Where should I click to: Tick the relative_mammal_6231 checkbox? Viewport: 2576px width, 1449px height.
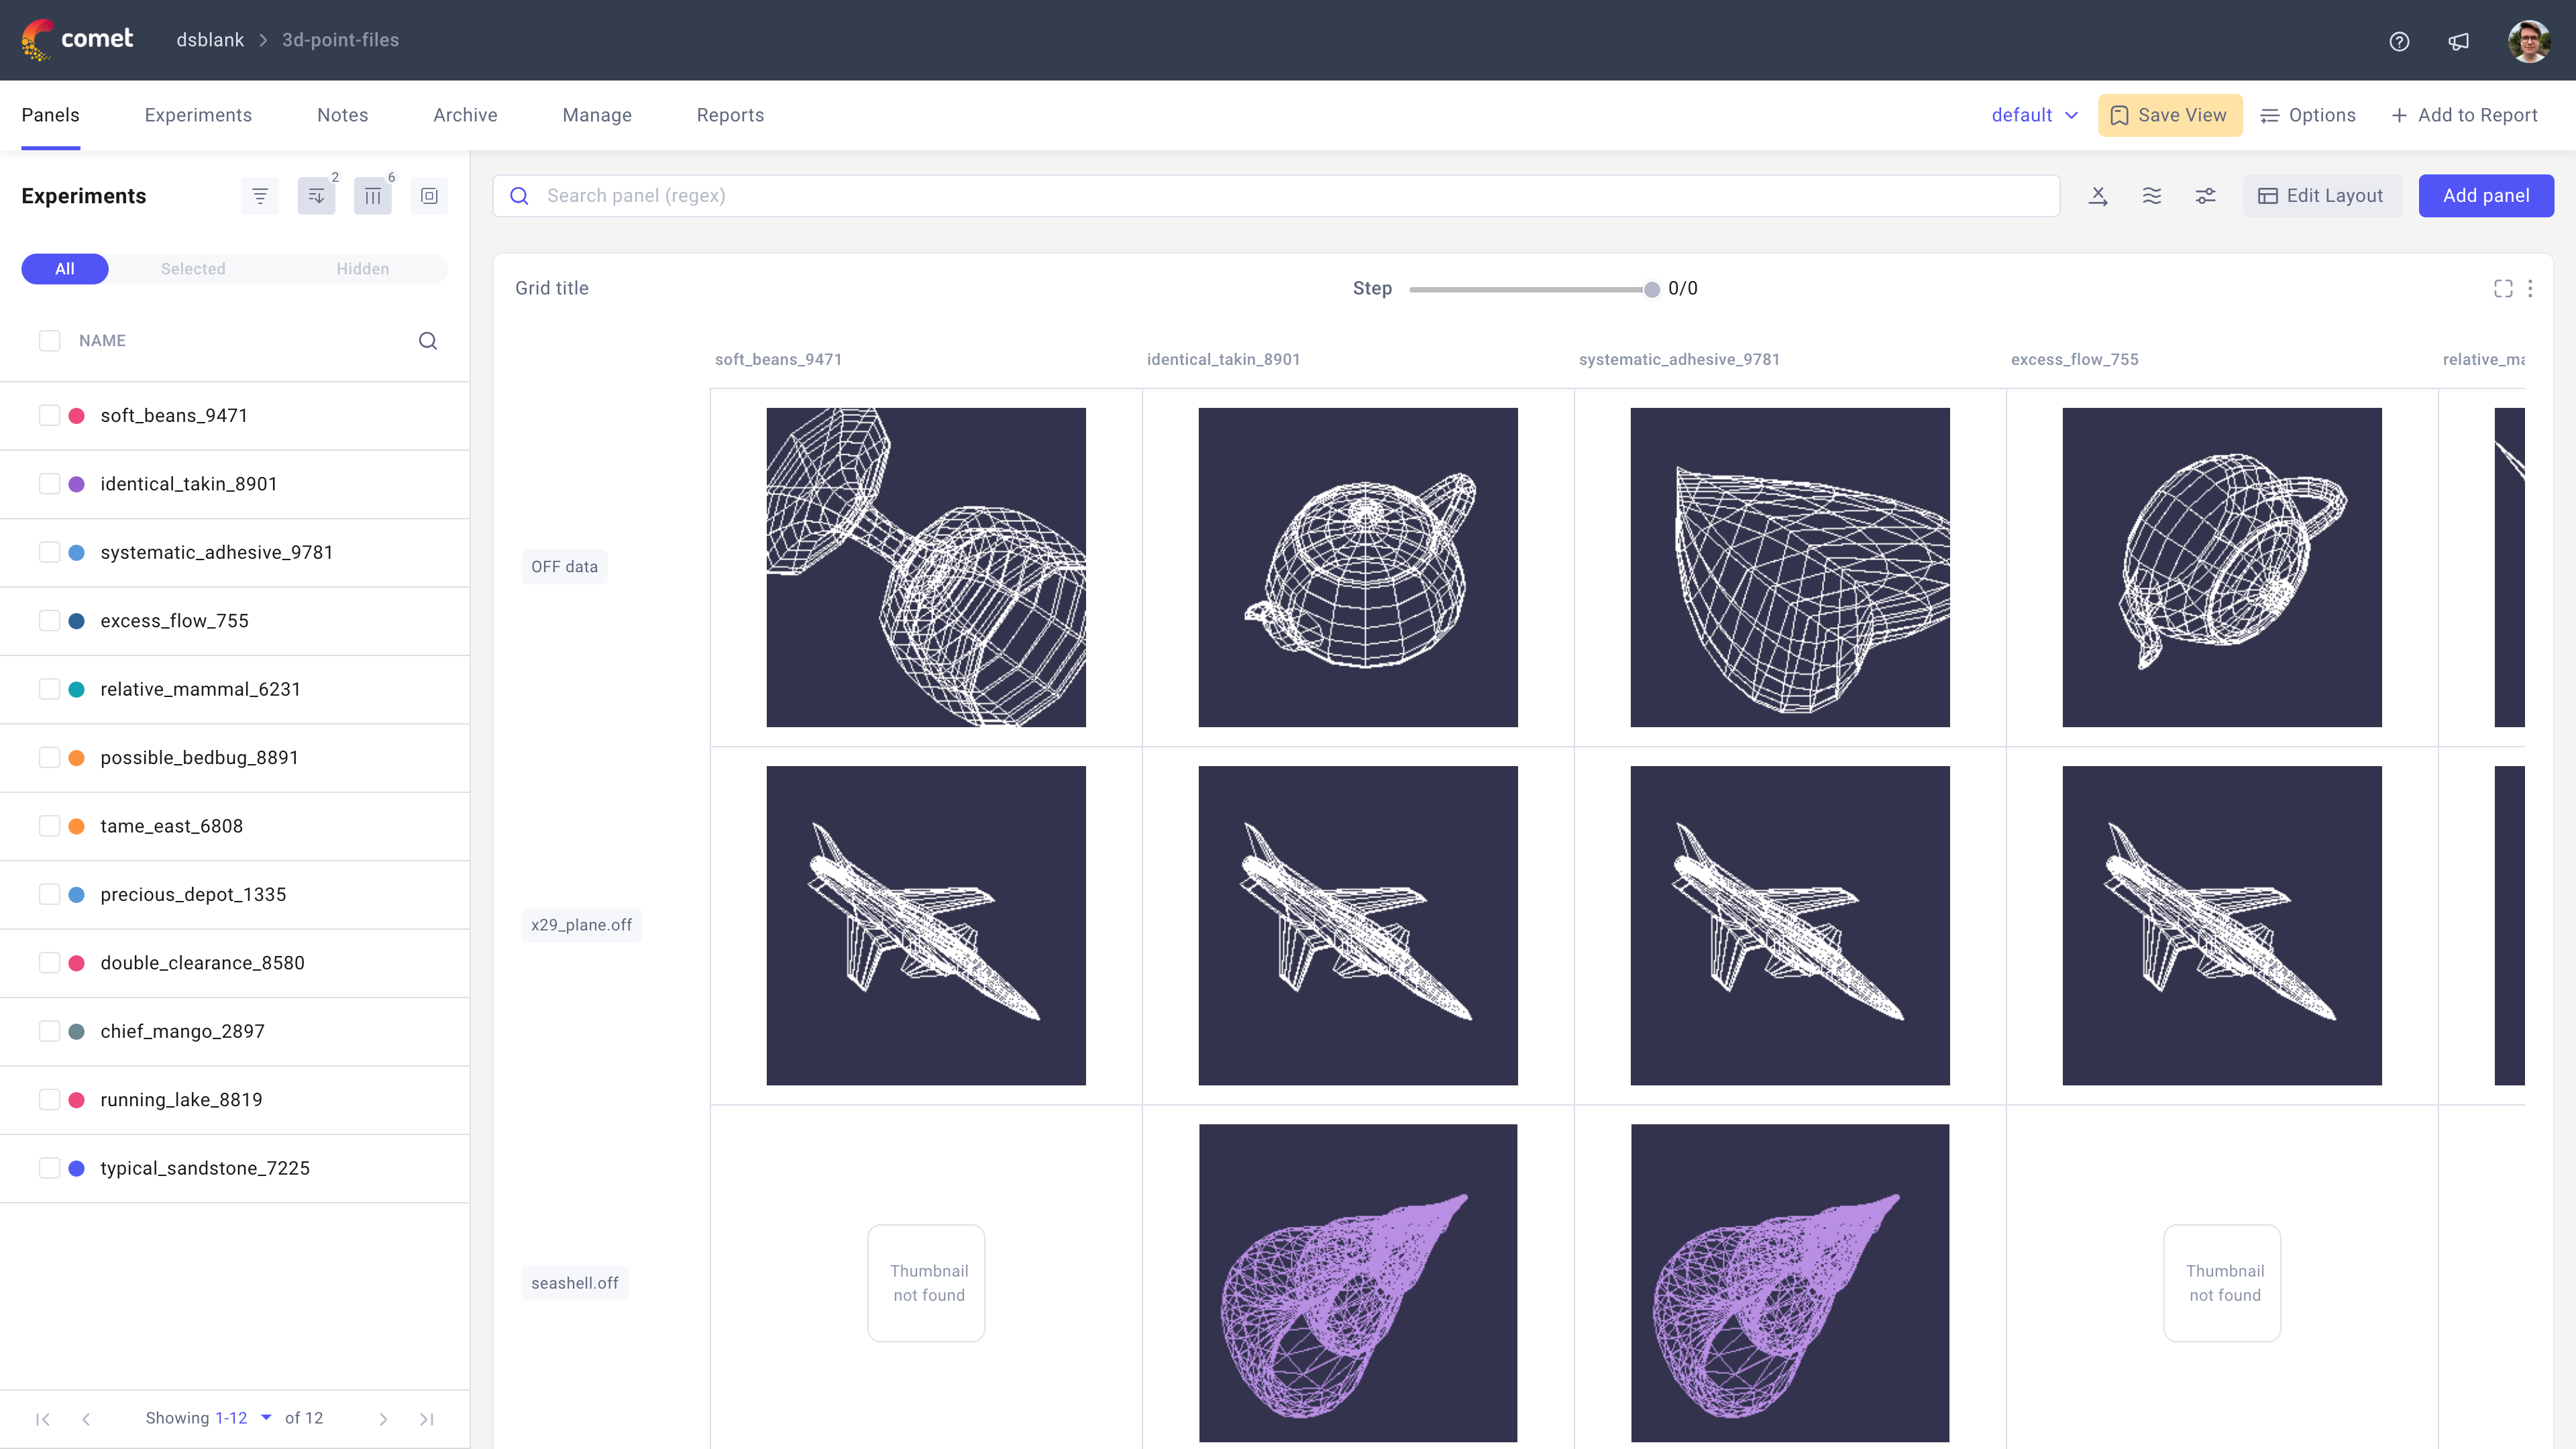coord(49,689)
